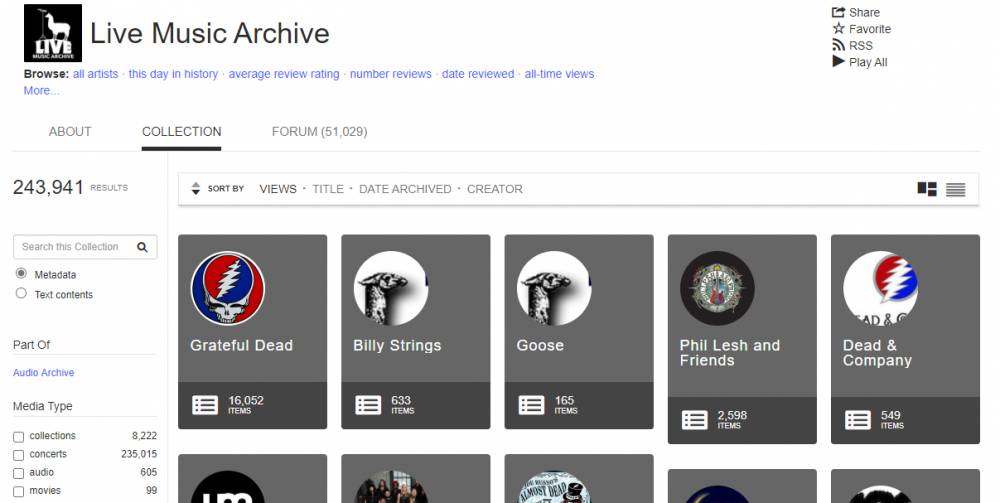1000x503 pixels.
Task: Check the movies media type checkbox
Action: point(18,492)
